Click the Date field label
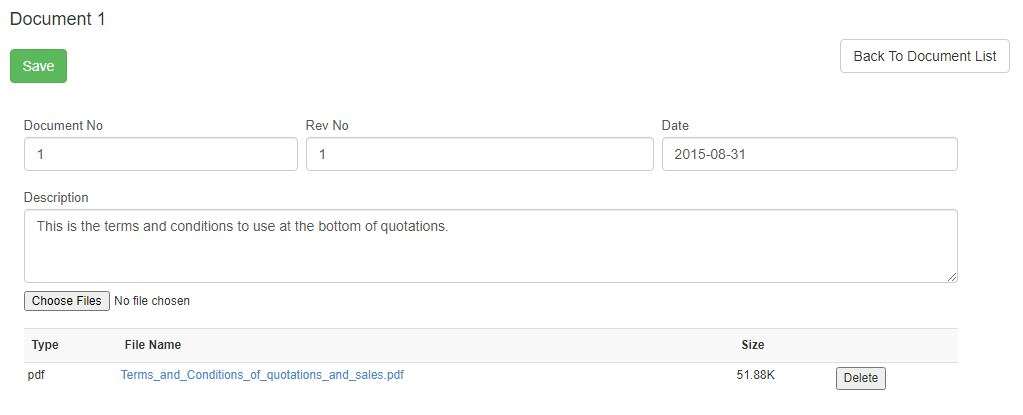This screenshot has width=1023, height=415. point(675,126)
